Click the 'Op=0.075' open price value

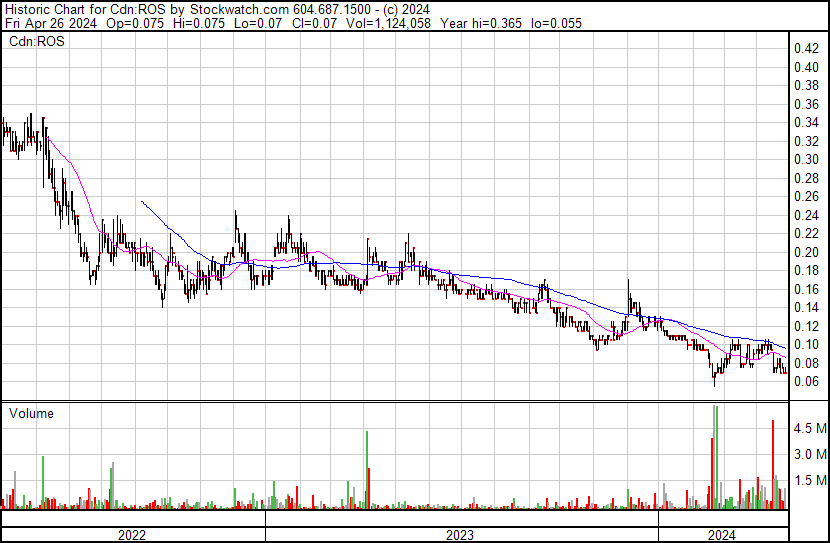pyautogui.click(x=135, y=23)
